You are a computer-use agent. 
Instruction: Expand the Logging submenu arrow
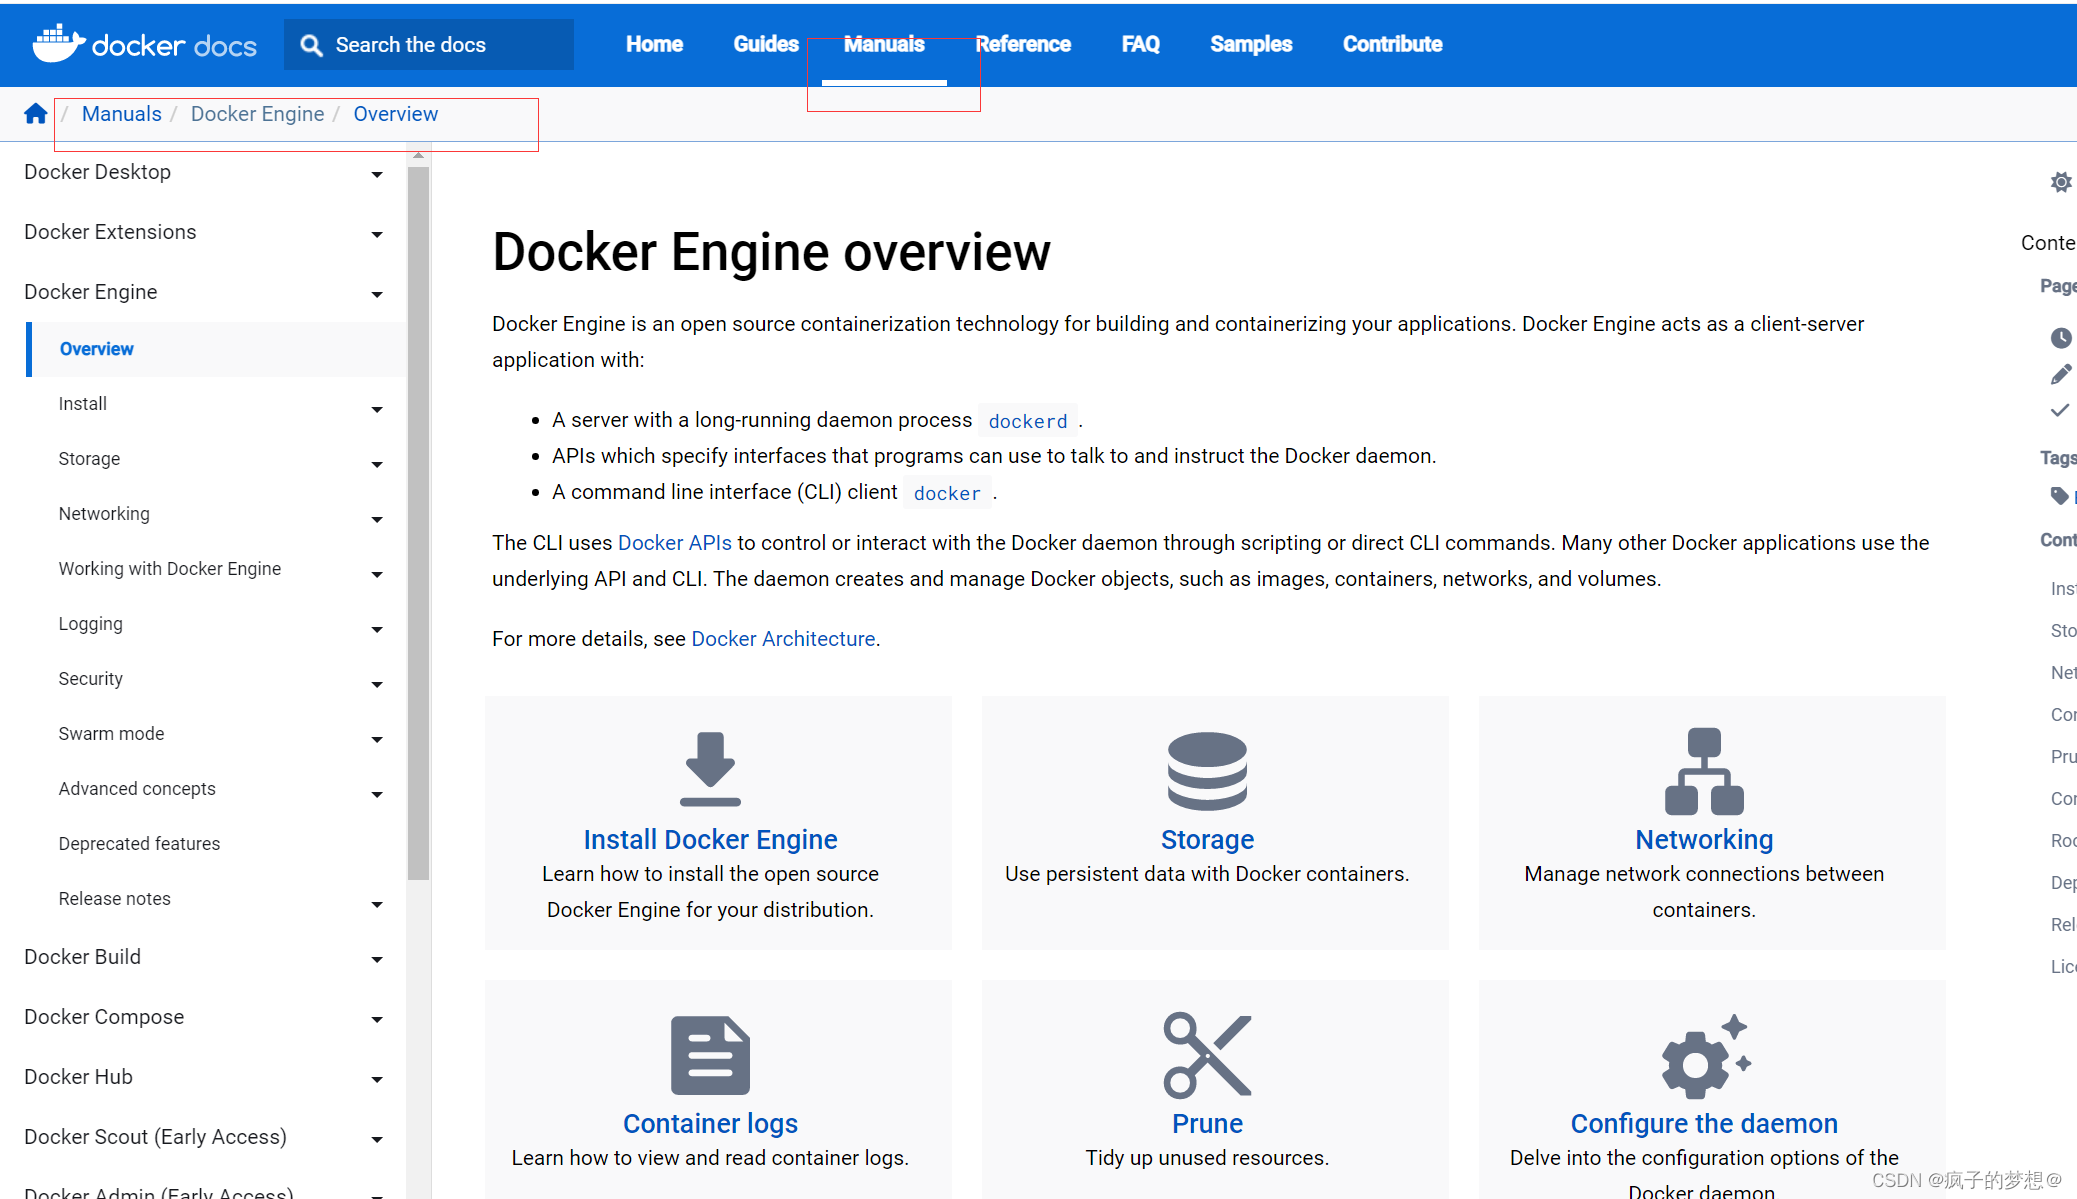click(377, 630)
